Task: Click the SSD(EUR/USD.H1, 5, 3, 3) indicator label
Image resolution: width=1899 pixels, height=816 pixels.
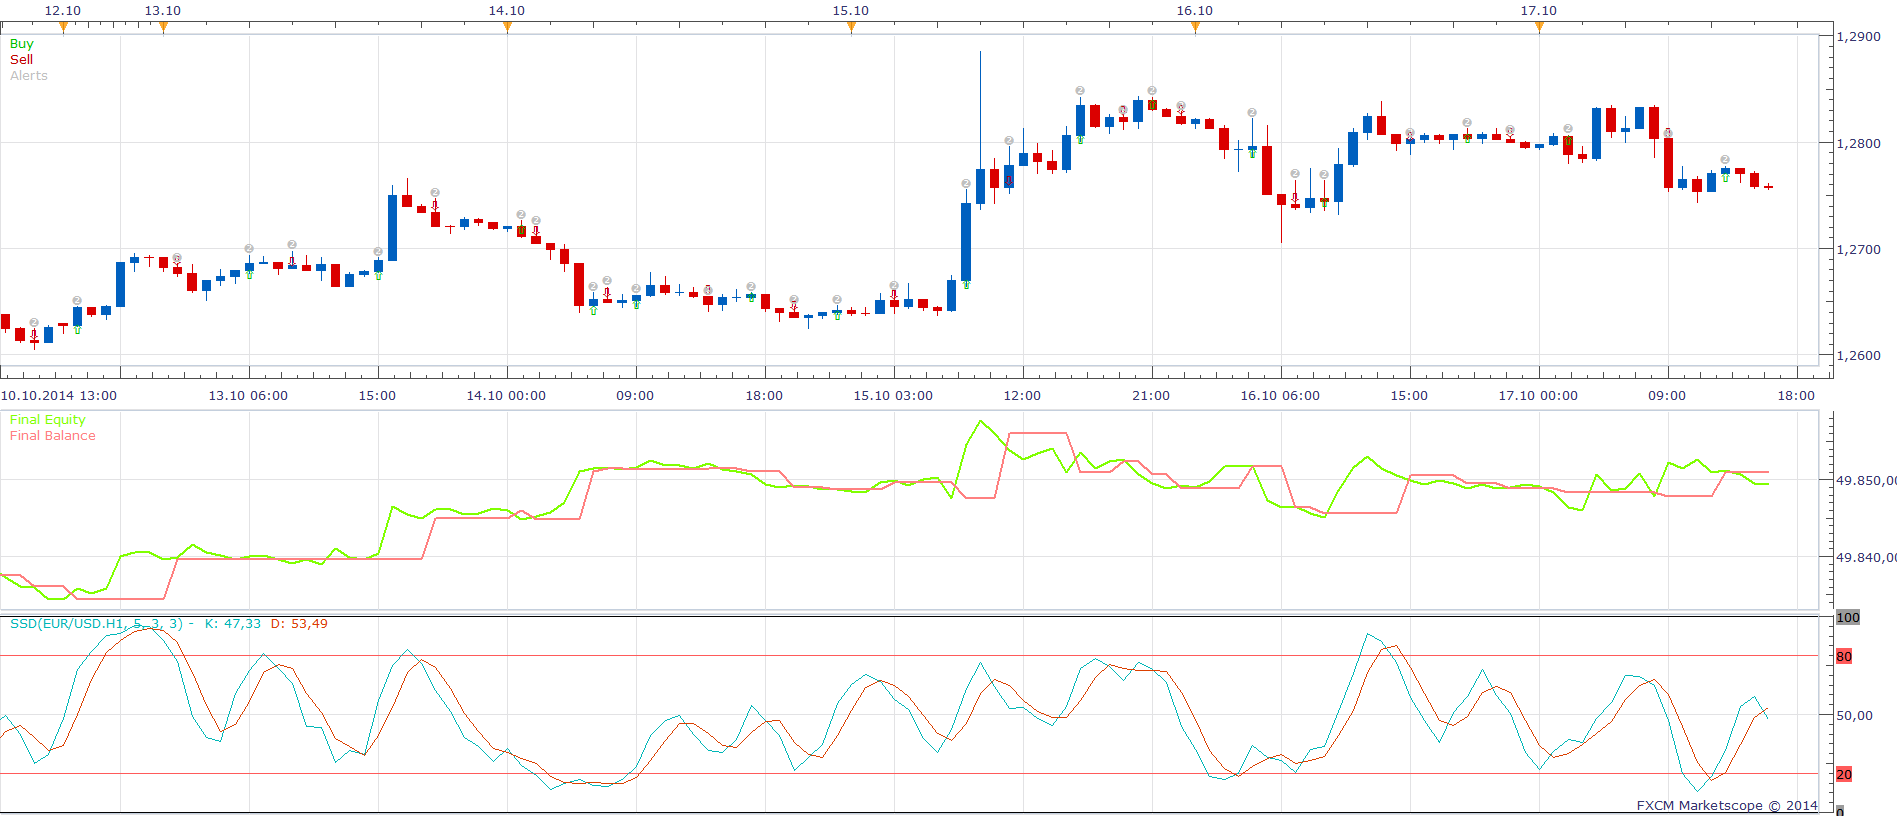Action: tap(96, 624)
